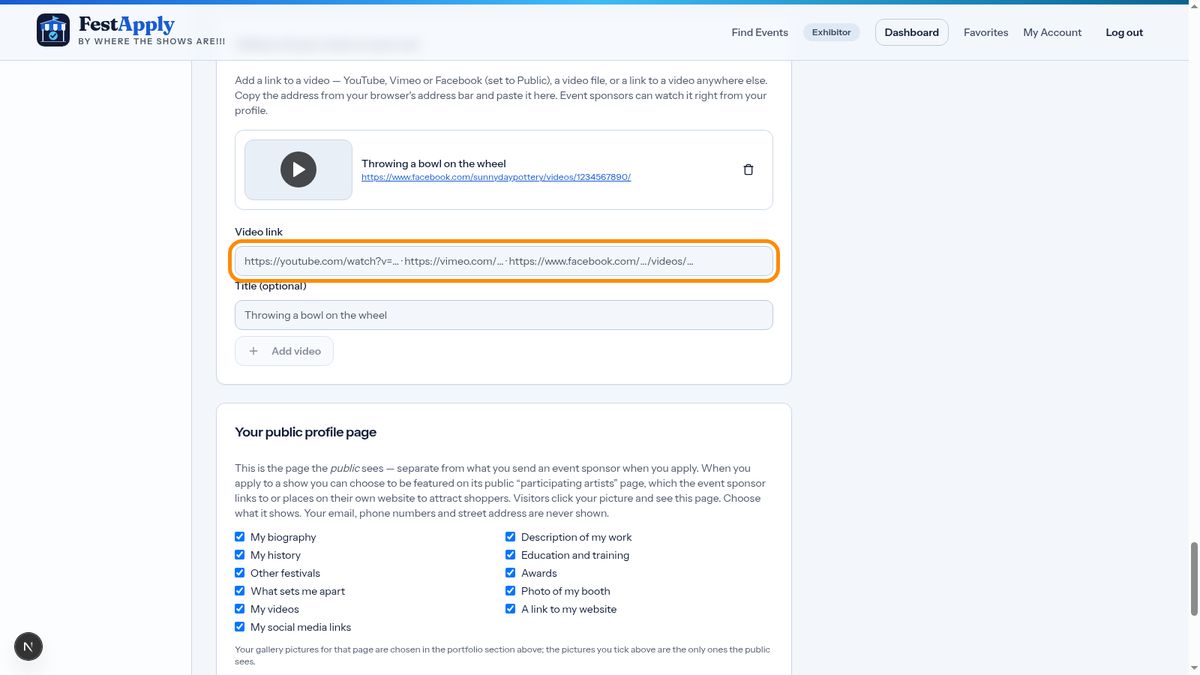Open the Facebook video URL link
The height and width of the screenshot is (675, 1200).
[496, 177]
